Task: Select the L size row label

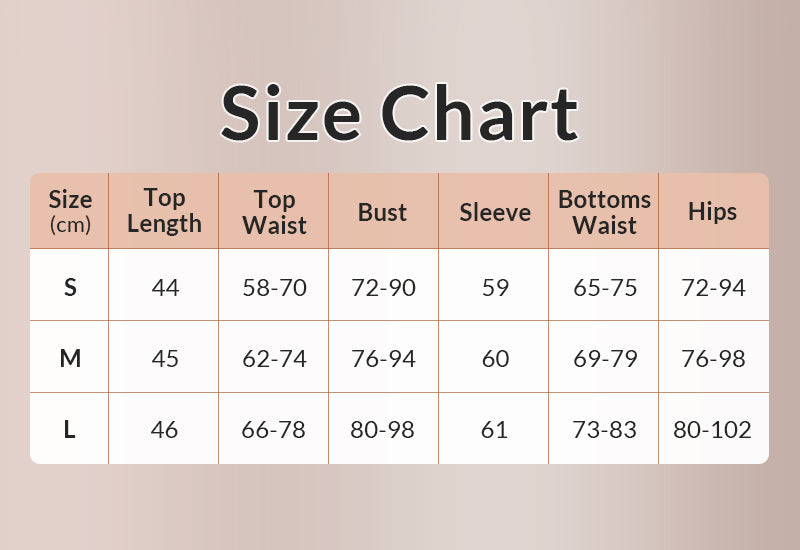Action: tap(70, 430)
